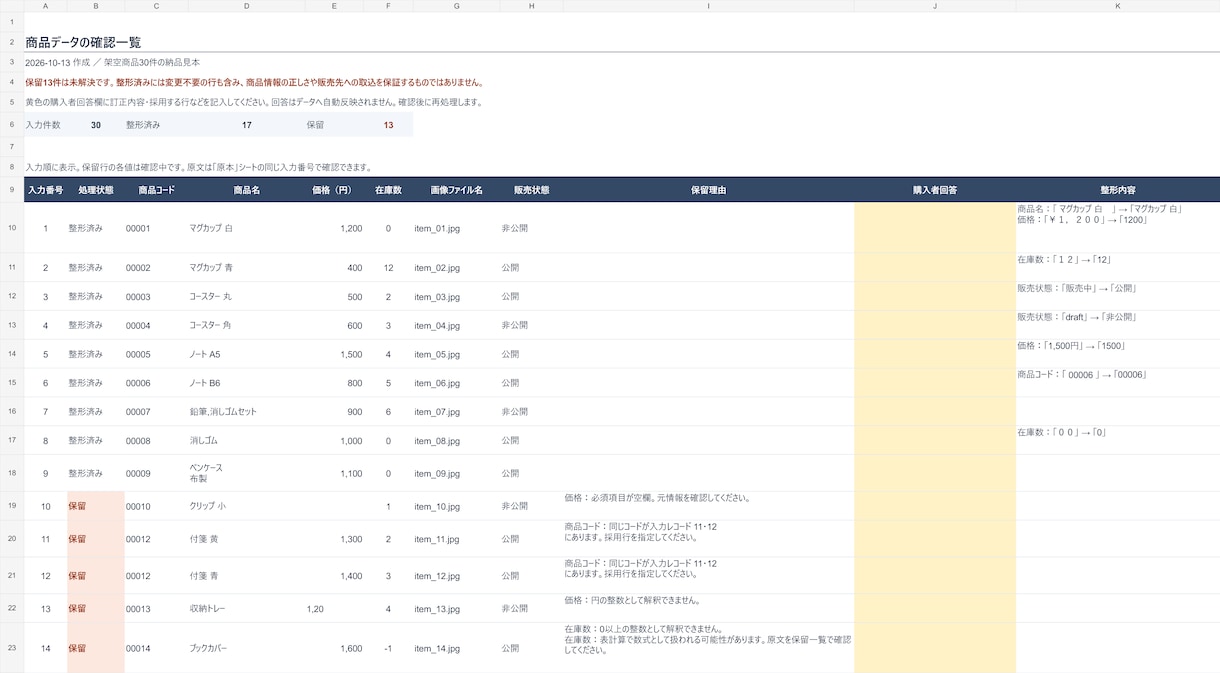Select sheet row header 9
Screen dimensions: 1220x673
click(x=11, y=189)
